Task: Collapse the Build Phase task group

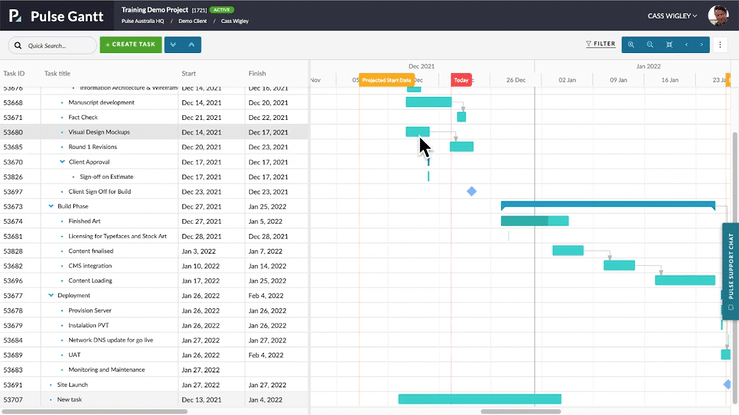Action: [x=51, y=206]
